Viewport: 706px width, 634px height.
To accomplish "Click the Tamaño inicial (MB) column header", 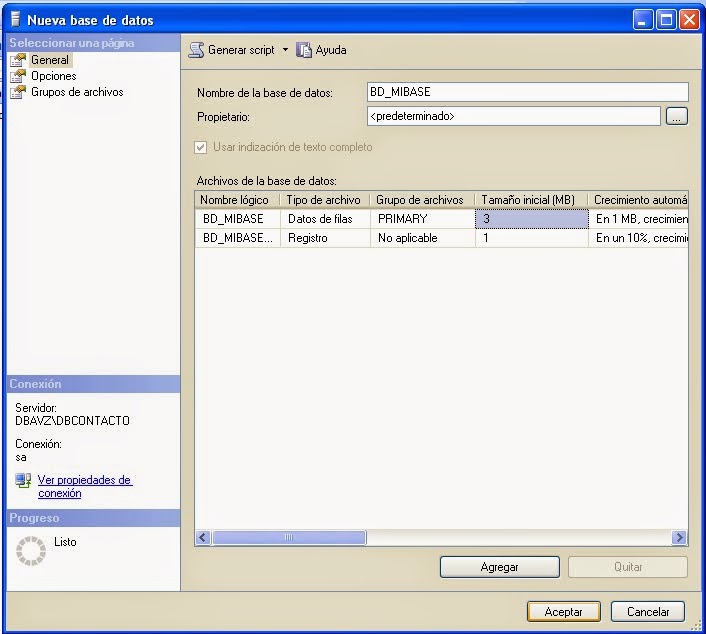I will [531, 200].
